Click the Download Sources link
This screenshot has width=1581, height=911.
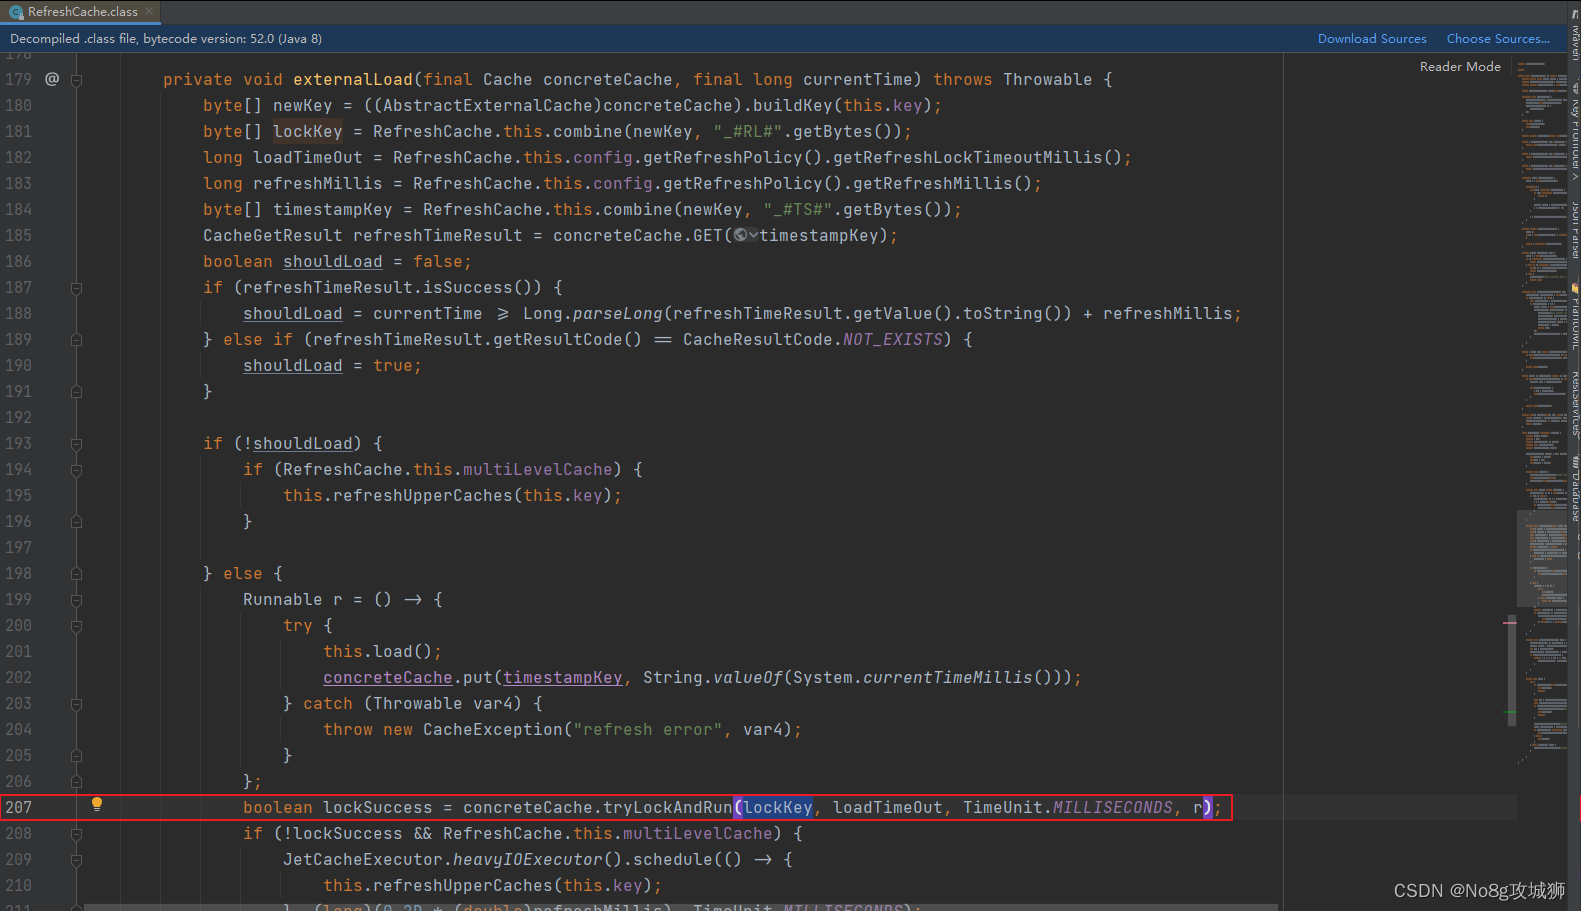pos(1372,39)
